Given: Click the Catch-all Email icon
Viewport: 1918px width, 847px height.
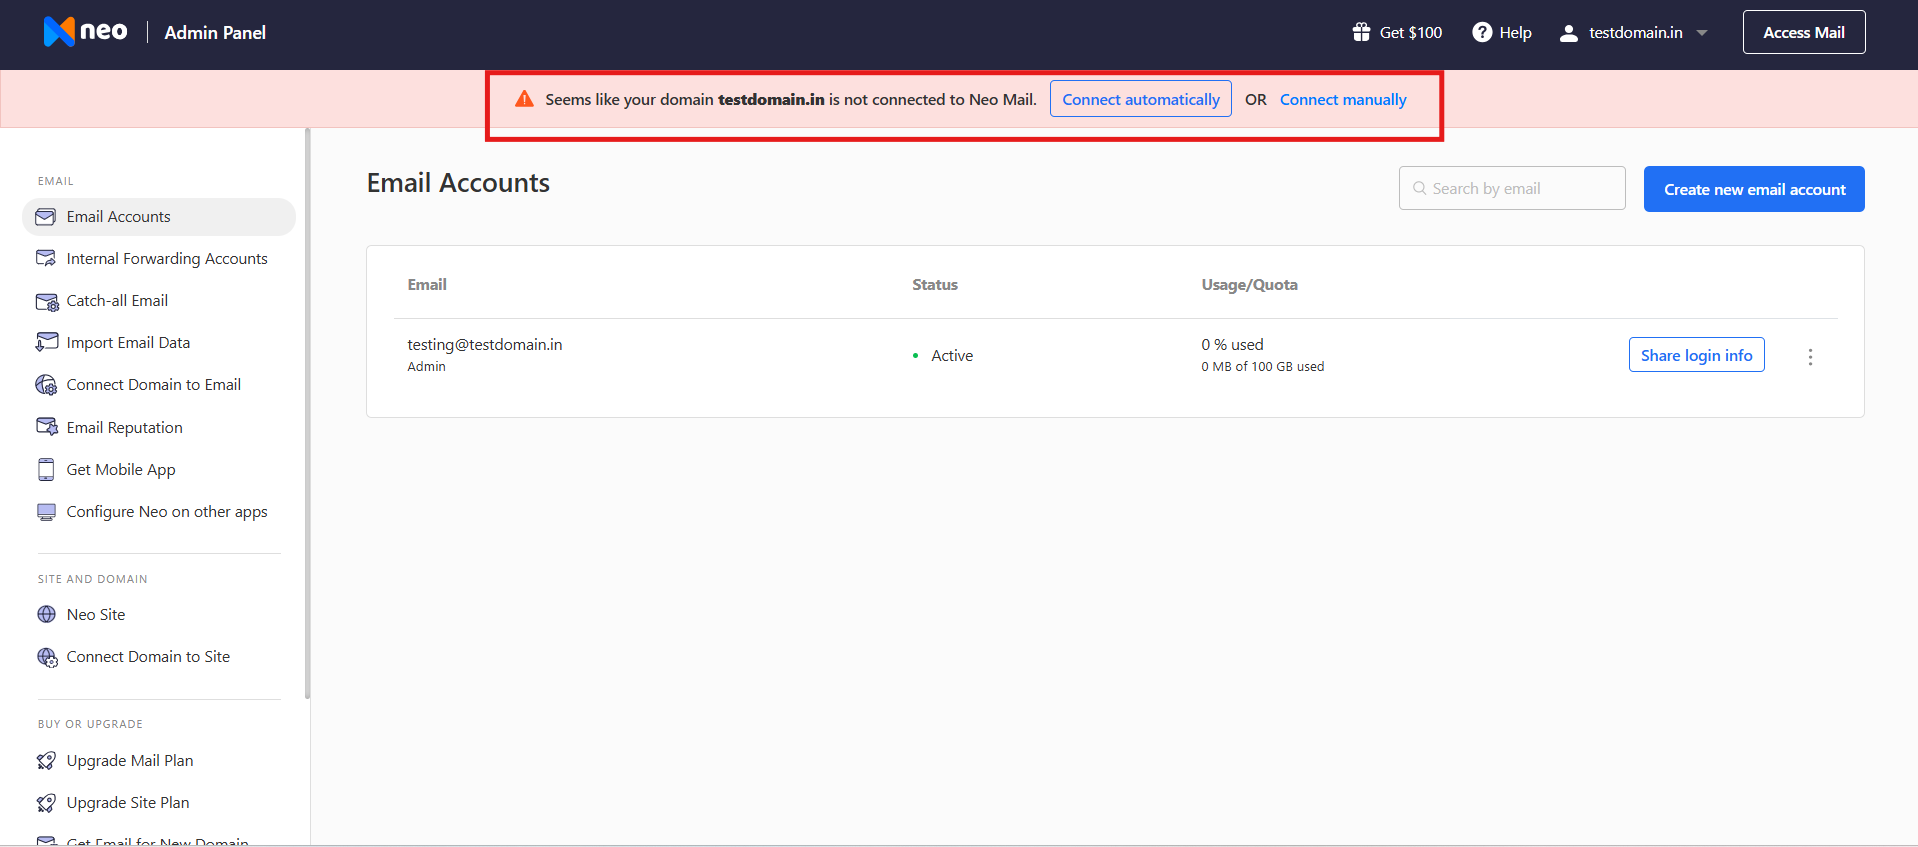Looking at the screenshot, I should [47, 301].
